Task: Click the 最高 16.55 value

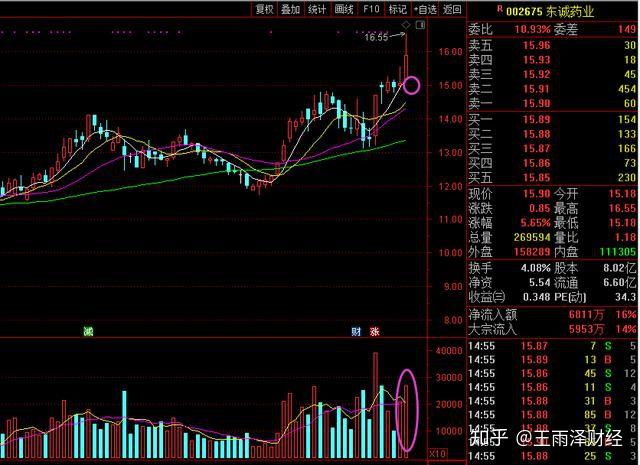Action: point(622,209)
